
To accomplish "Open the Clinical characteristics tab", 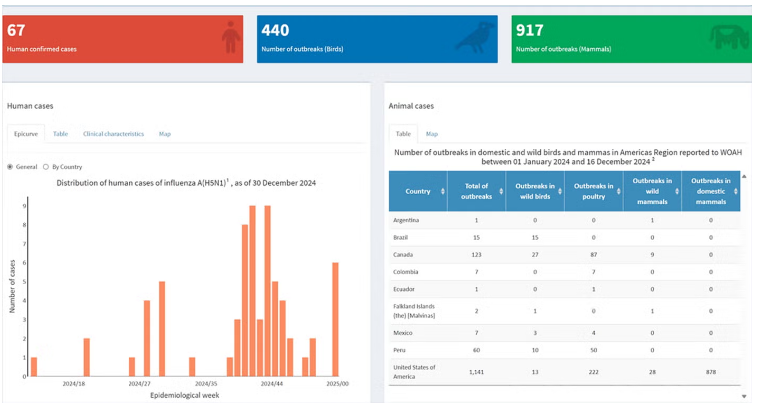I will coord(113,133).
